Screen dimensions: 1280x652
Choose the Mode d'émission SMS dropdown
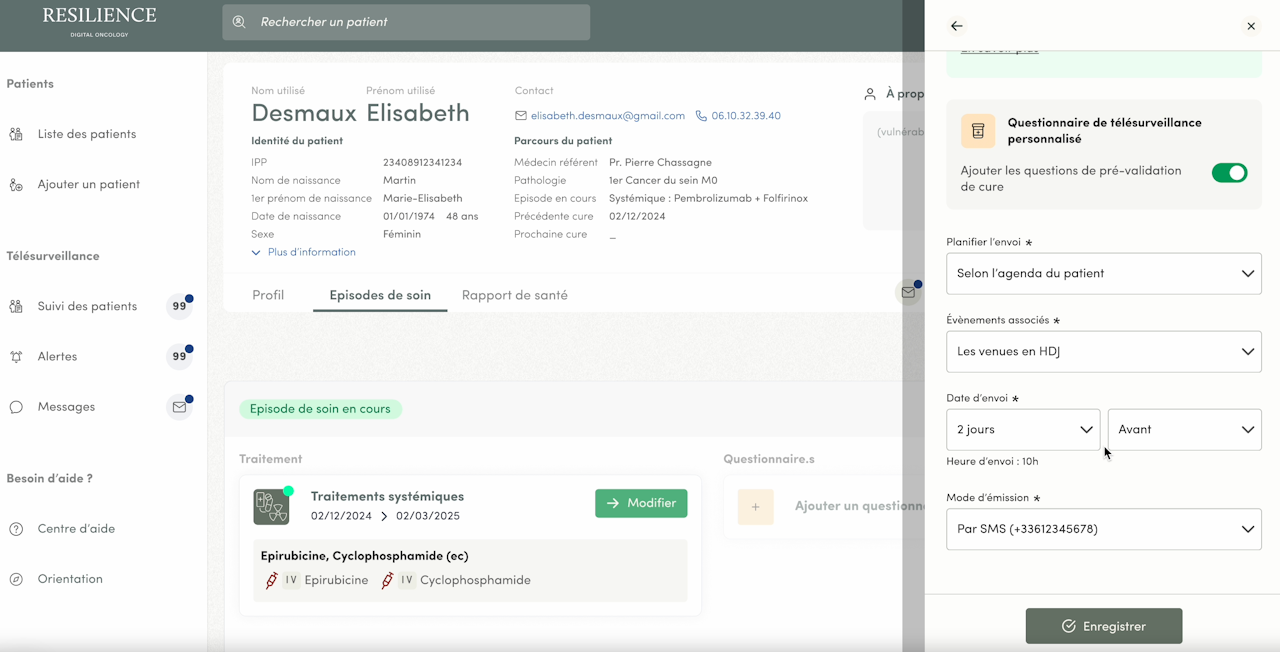(x=1103, y=529)
